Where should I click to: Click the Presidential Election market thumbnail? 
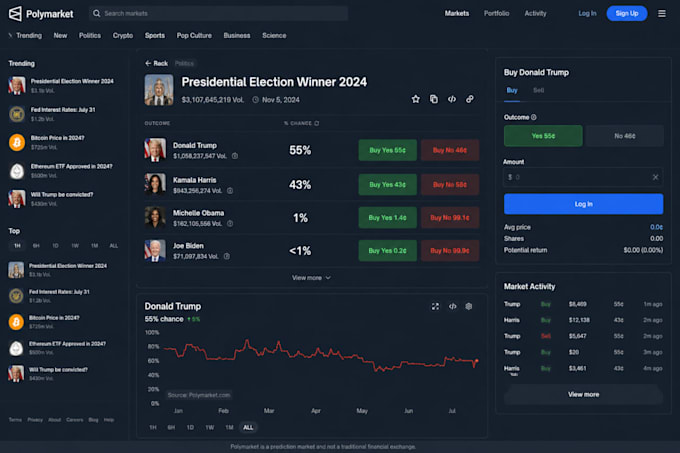point(159,90)
